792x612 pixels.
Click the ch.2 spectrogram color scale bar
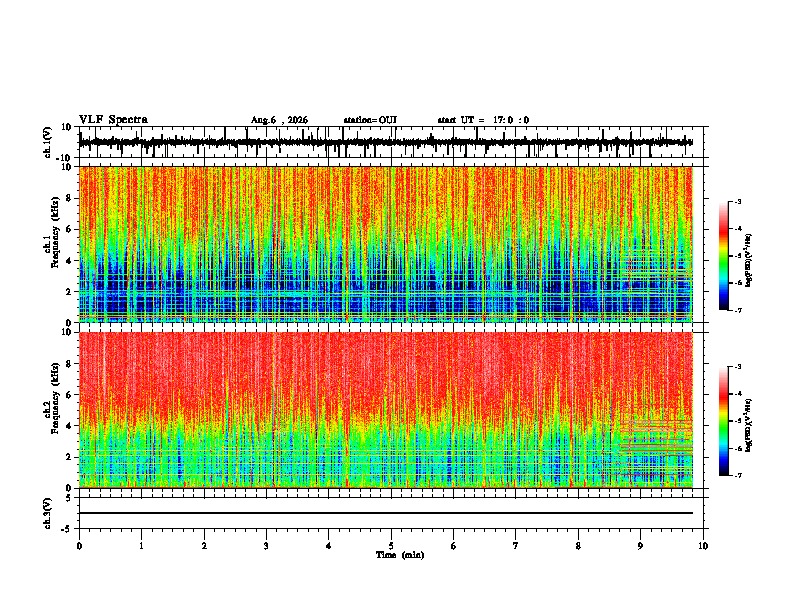click(724, 421)
